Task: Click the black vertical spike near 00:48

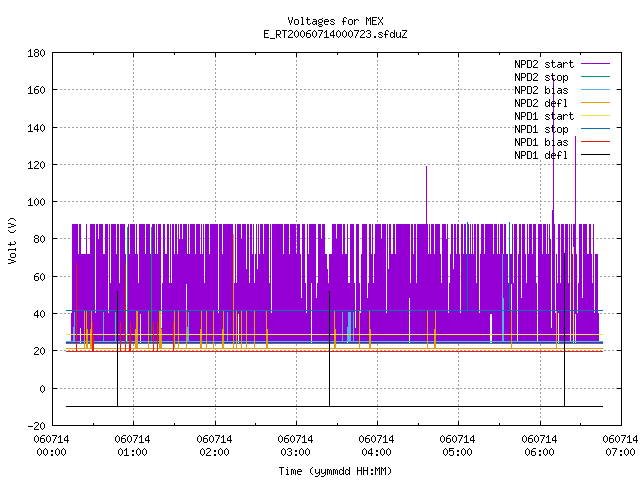Action: pyautogui.click(x=118, y=349)
